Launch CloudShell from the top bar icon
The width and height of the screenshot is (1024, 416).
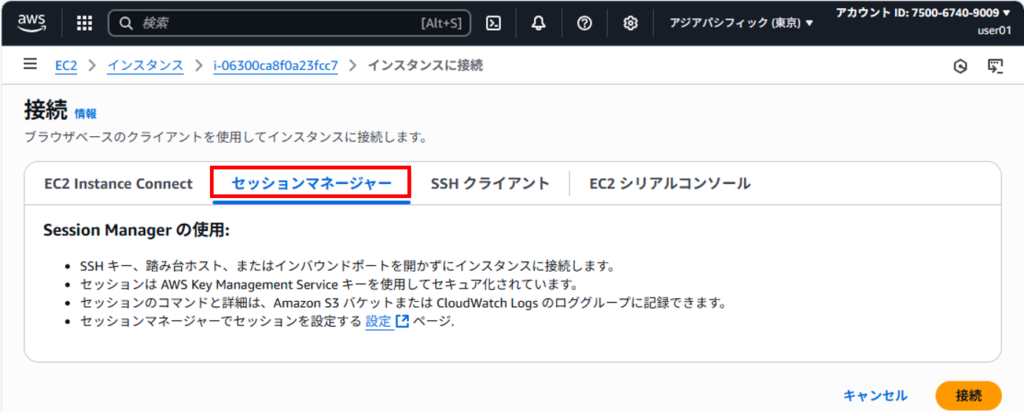pos(494,24)
